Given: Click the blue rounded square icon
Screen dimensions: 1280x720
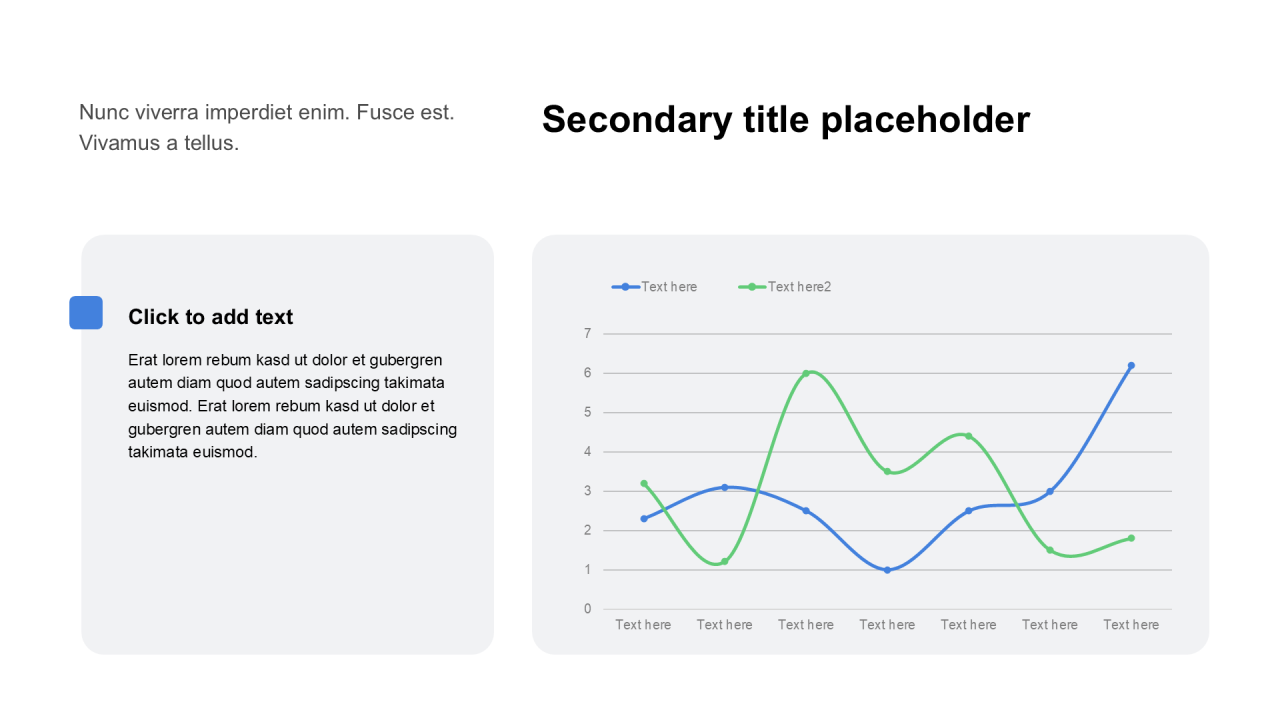Looking at the screenshot, I should pyautogui.click(x=86, y=313).
